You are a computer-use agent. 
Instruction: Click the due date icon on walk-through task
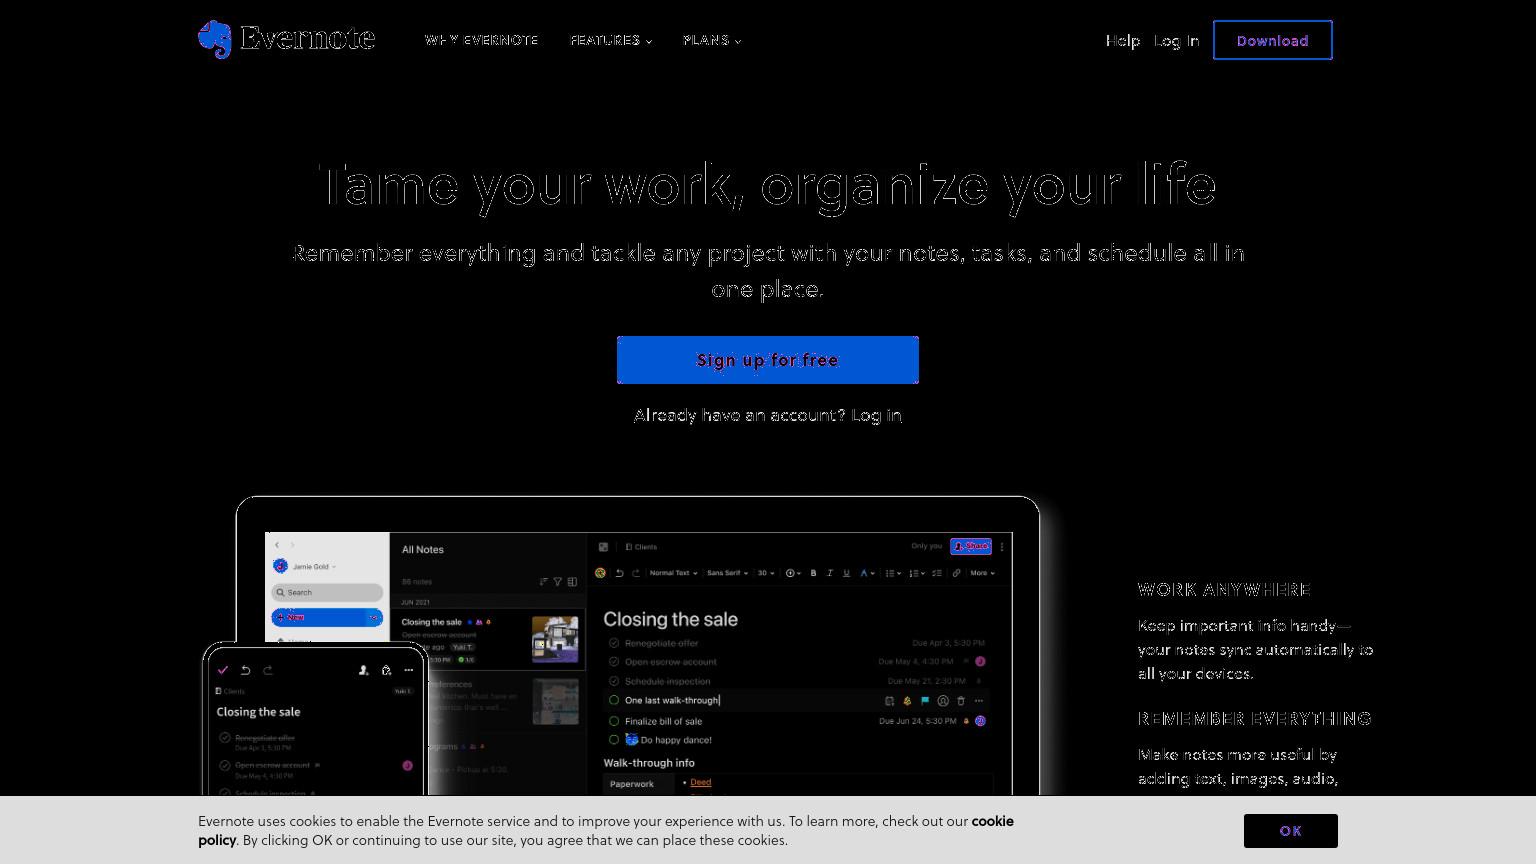point(889,701)
